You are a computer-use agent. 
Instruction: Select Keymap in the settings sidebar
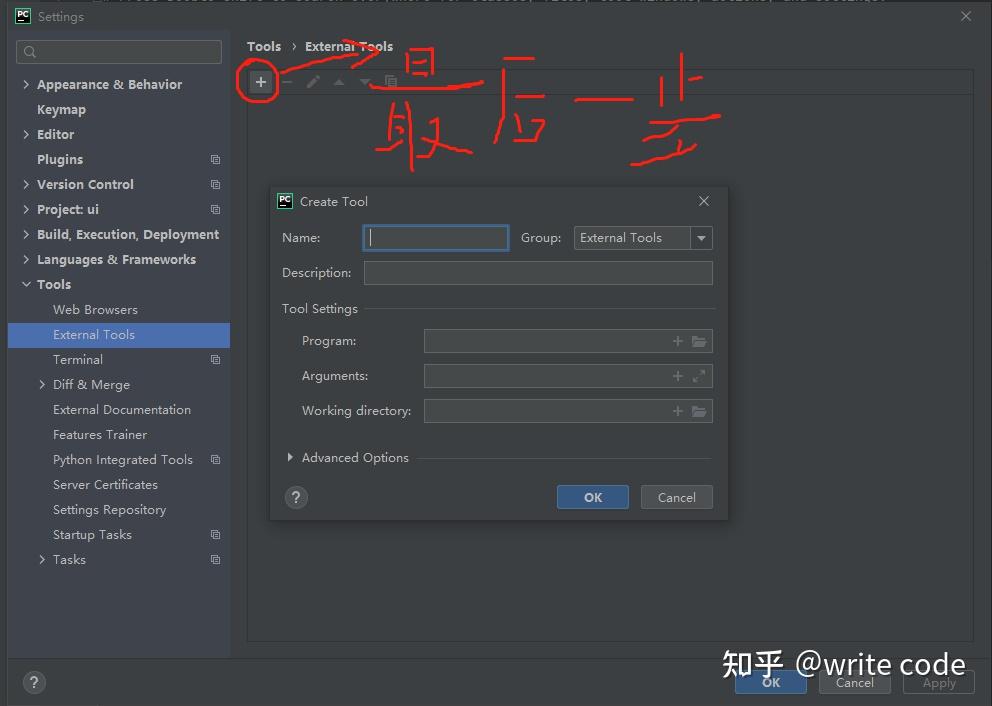pyautogui.click(x=61, y=109)
